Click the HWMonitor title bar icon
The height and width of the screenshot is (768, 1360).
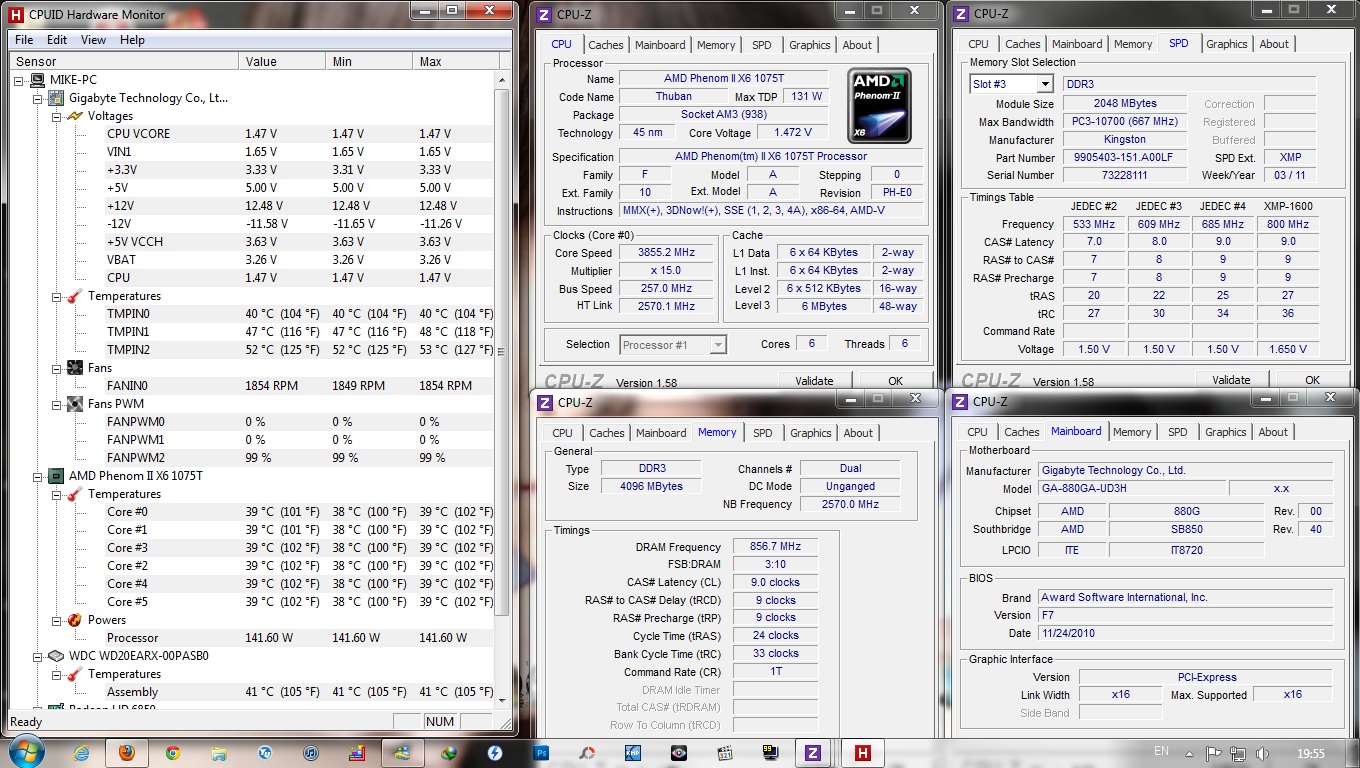(16, 14)
